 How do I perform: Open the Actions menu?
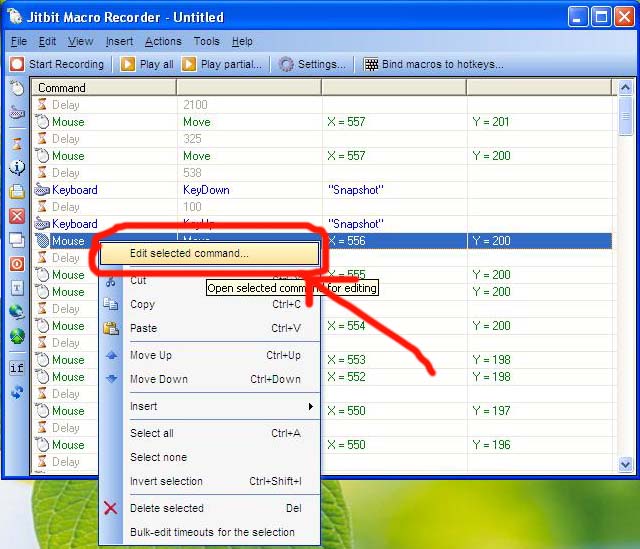coord(163,41)
